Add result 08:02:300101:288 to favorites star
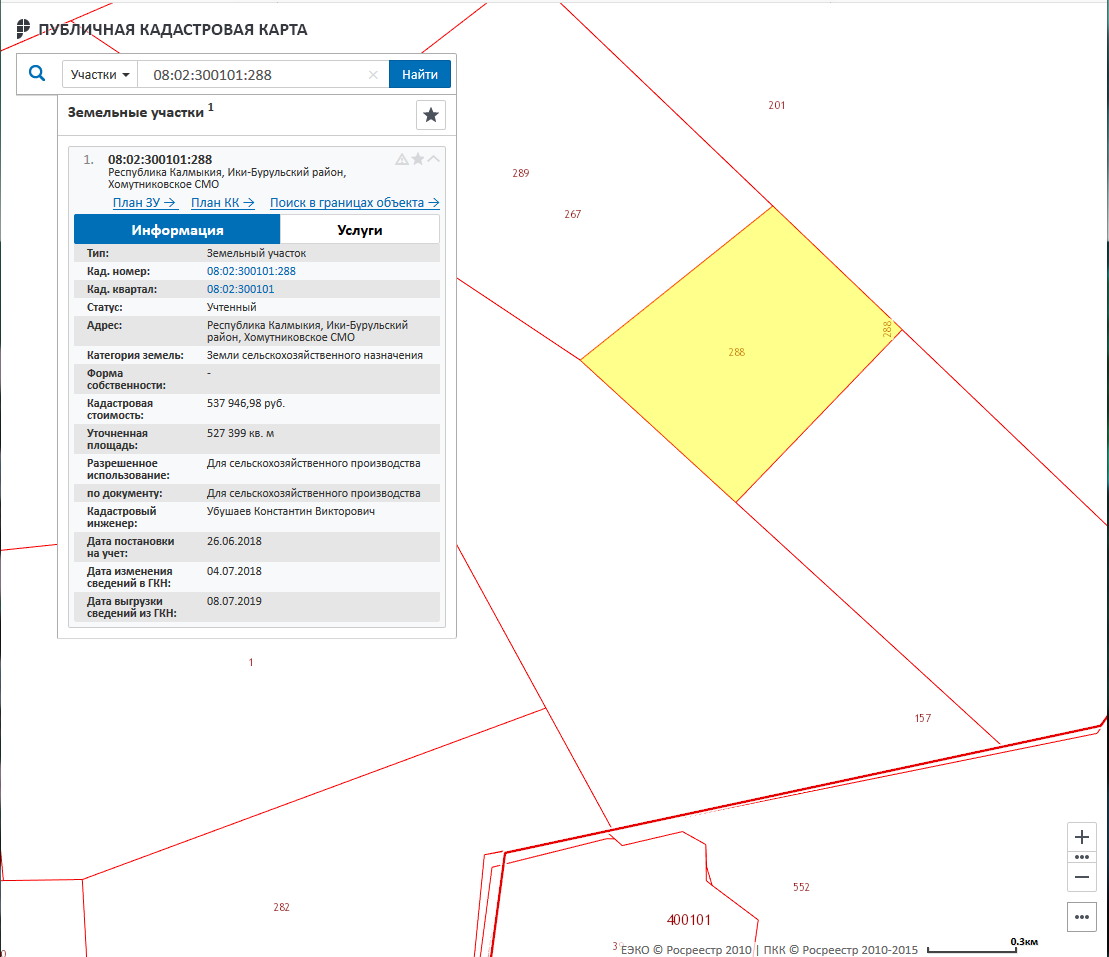The height and width of the screenshot is (957, 1109). pyautogui.click(x=418, y=159)
